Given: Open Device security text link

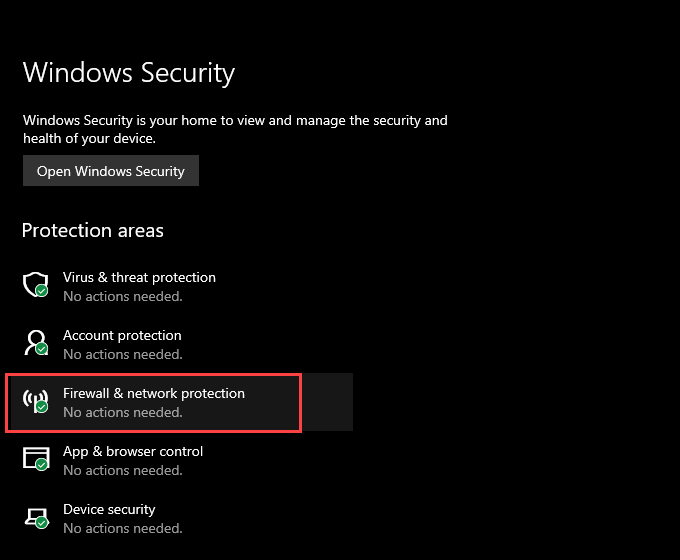Looking at the screenshot, I should [109, 509].
